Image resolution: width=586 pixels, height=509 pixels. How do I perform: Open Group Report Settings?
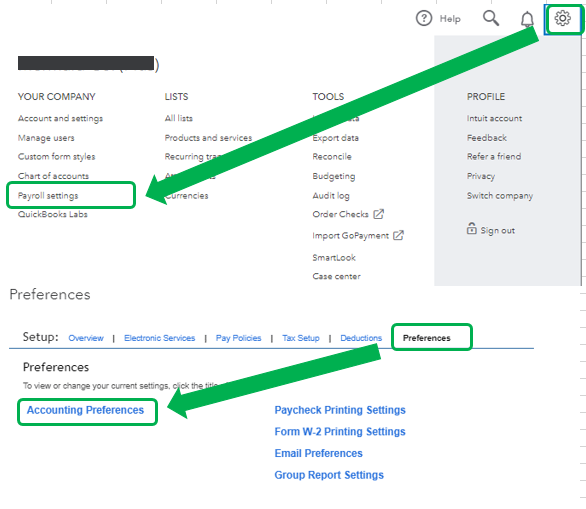(x=329, y=475)
